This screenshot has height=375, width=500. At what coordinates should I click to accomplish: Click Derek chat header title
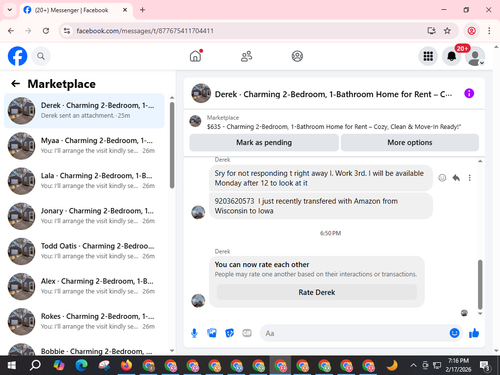(x=333, y=94)
